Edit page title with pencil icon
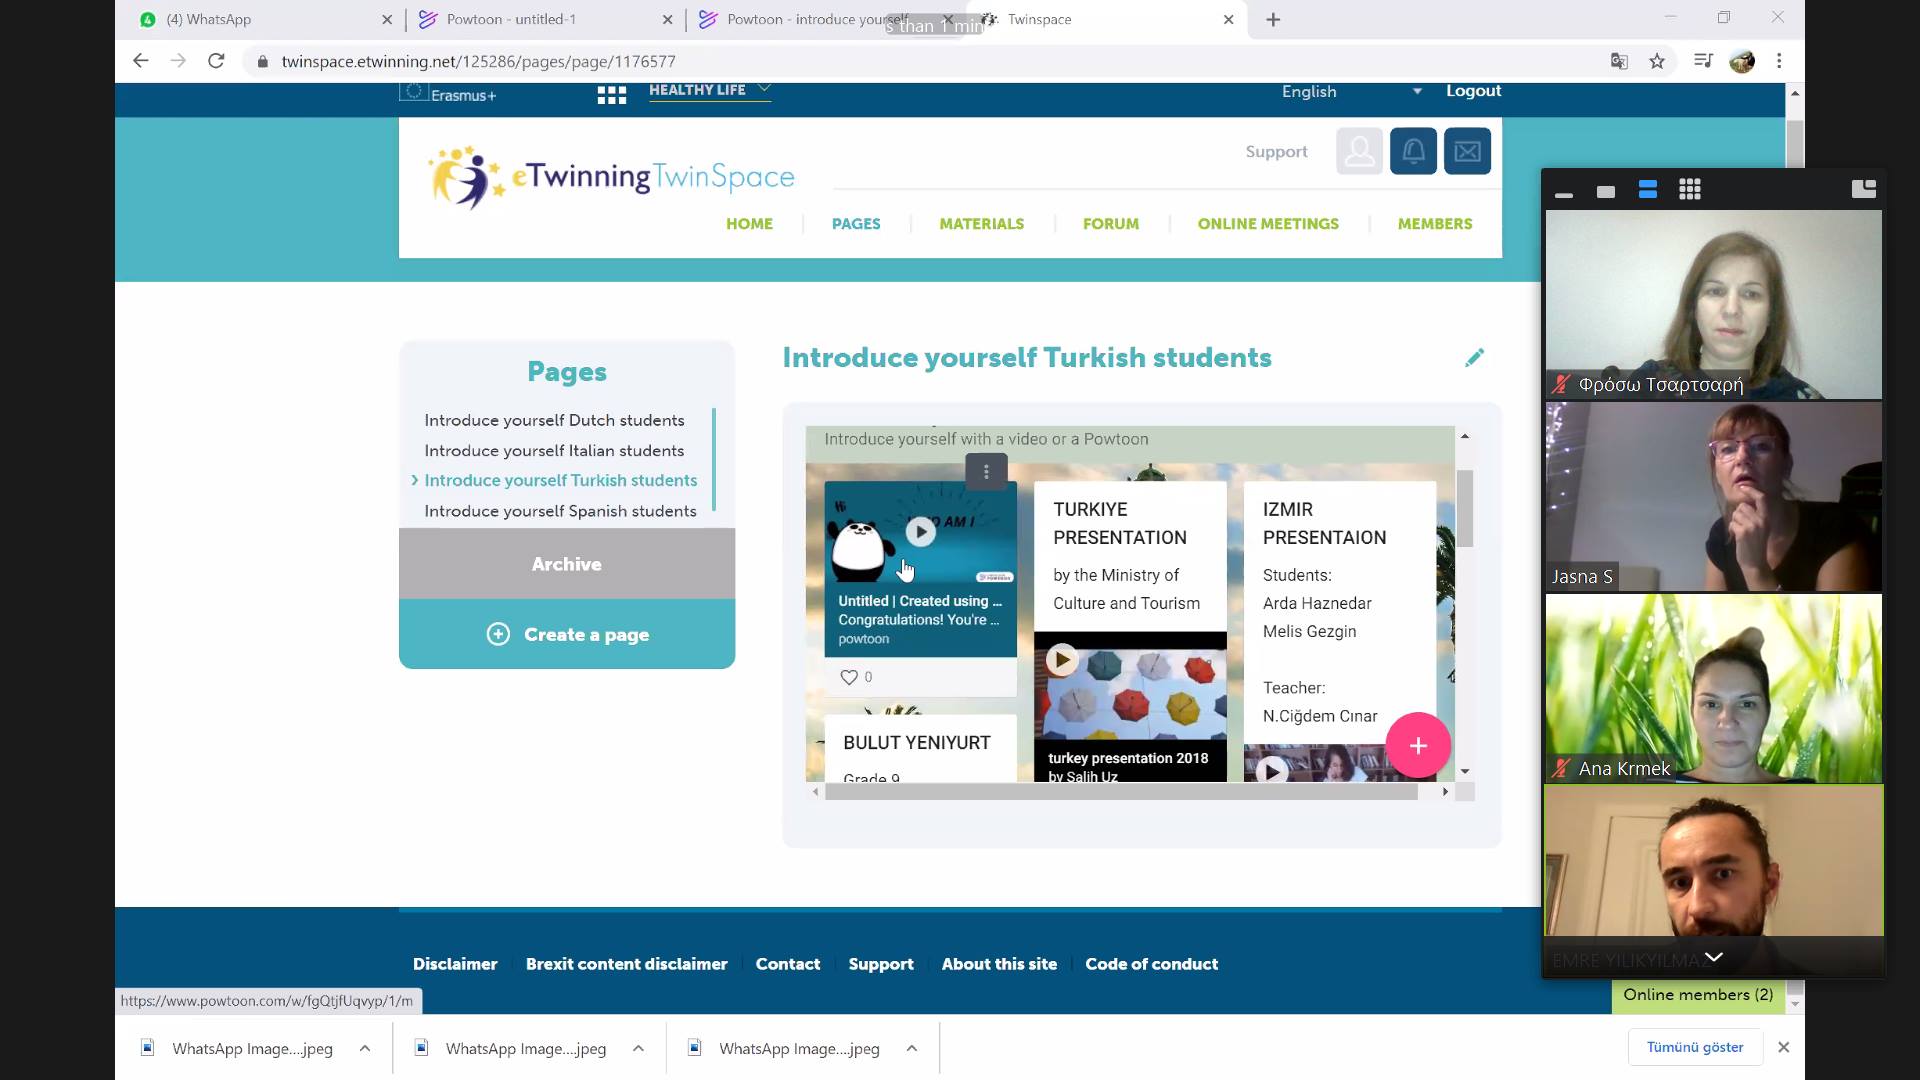Screen dimensions: 1920x1080 [x=1474, y=358]
